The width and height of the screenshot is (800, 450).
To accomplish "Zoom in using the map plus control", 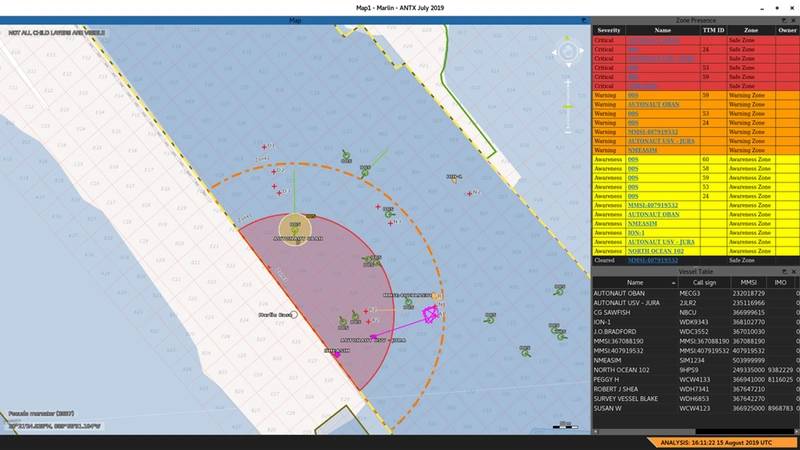I will 568,82.
